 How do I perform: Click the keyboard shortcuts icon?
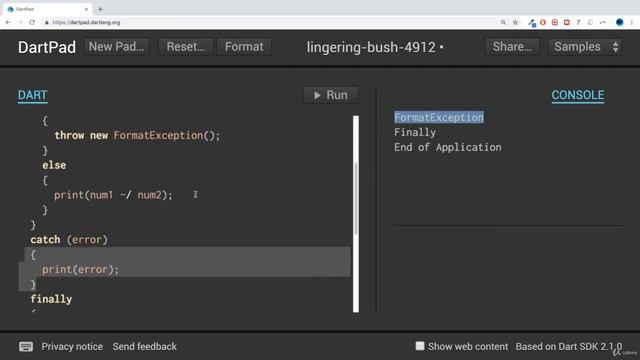click(x=26, y=347)
